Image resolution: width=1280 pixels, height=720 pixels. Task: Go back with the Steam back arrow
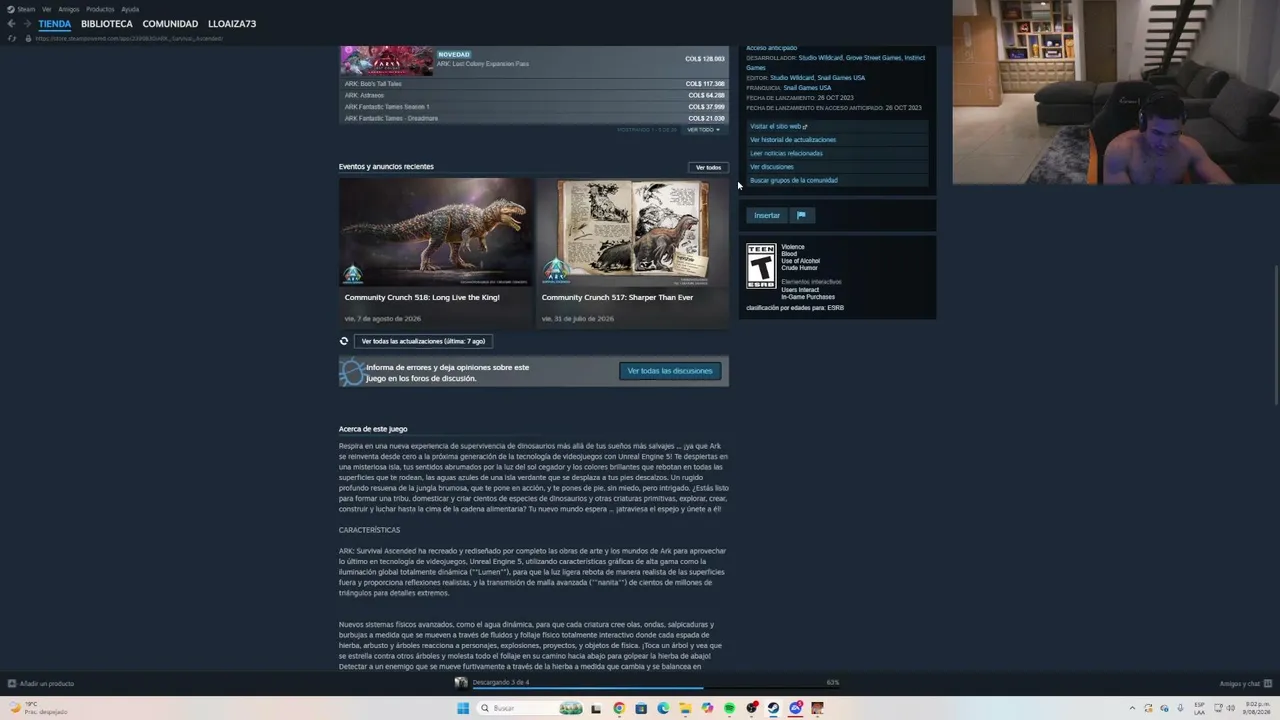pos(11,24)
